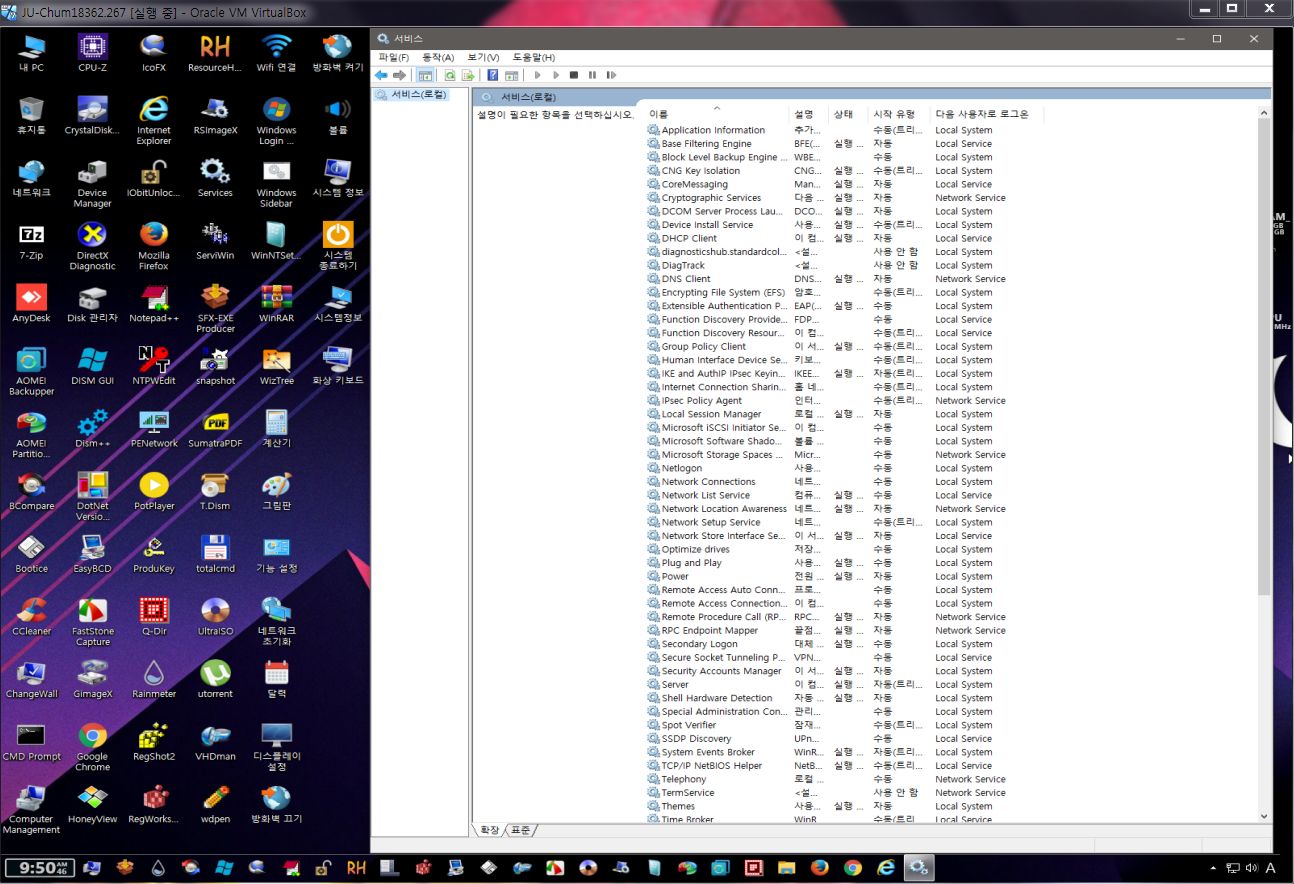1294x884 pixels.
Task: Click the Google Chrome desktop icon
Action: [92, 747]
